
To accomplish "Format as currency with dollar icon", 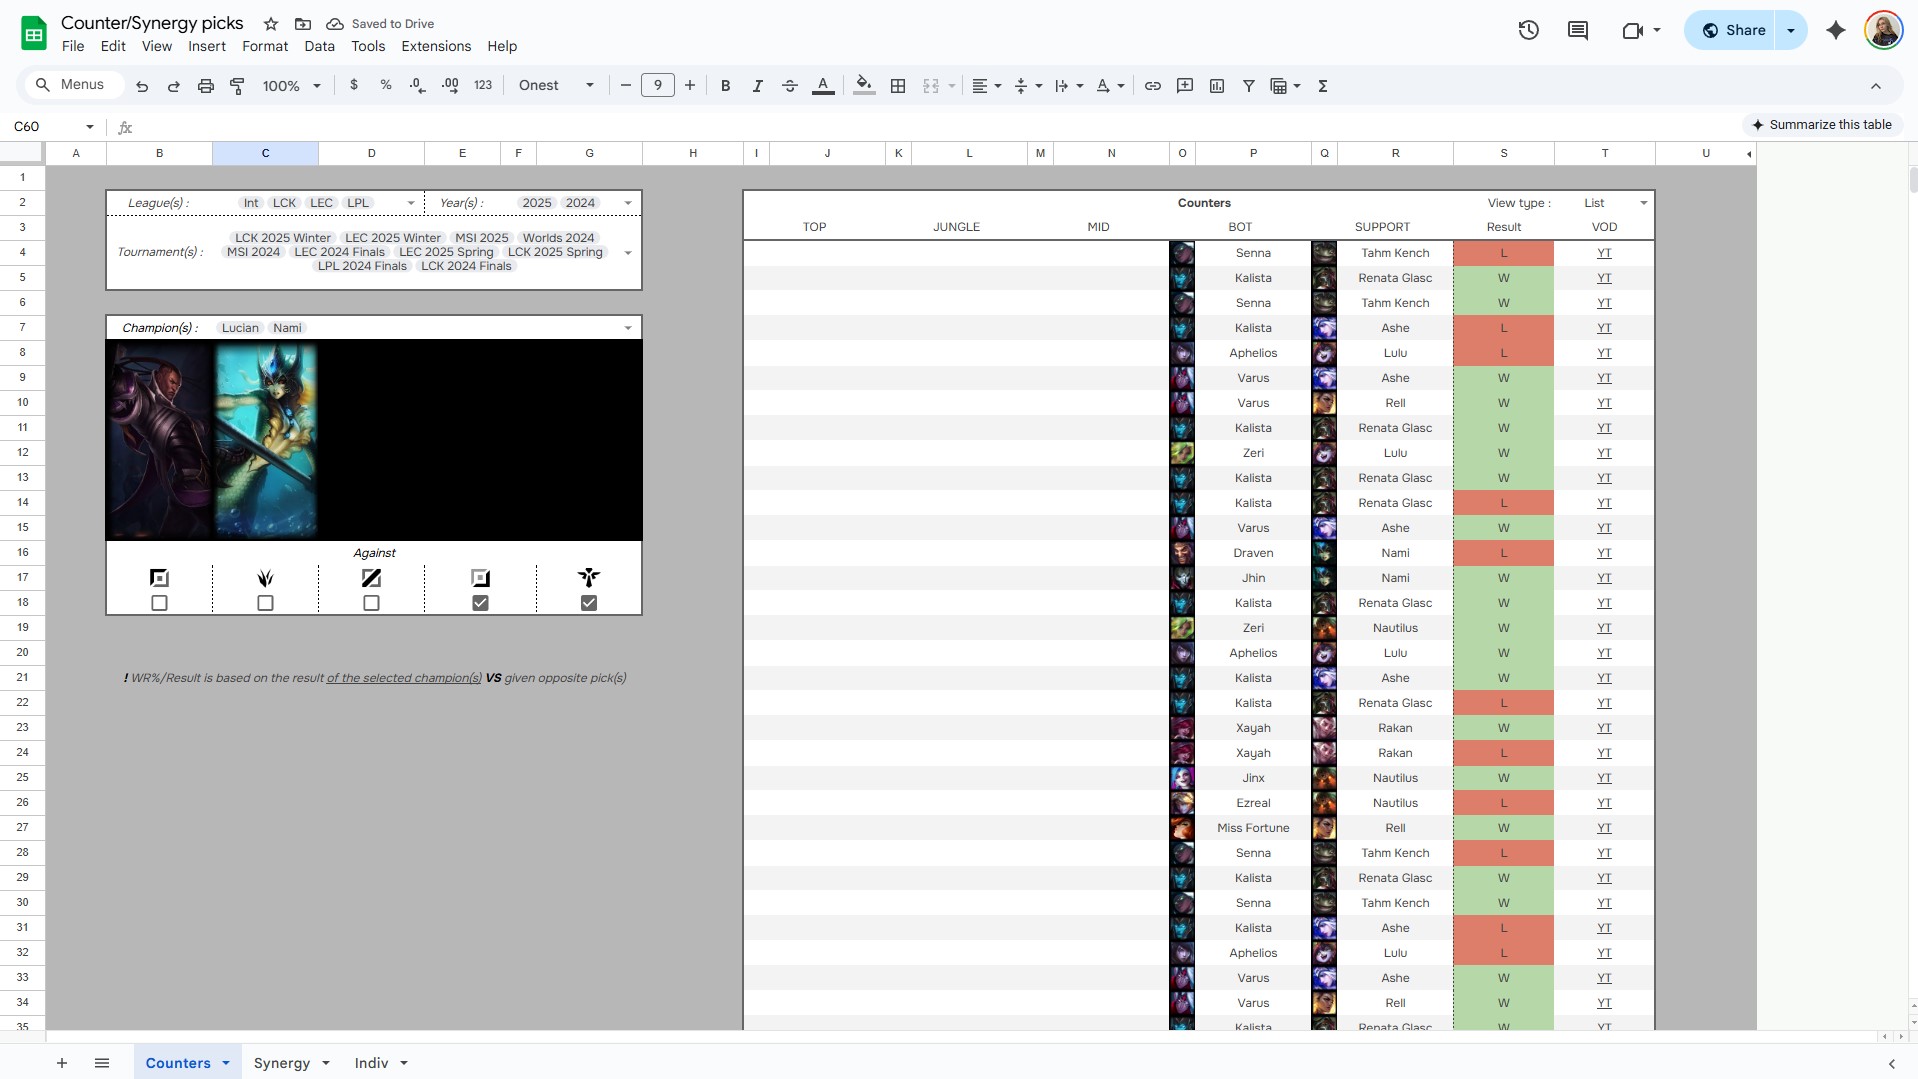I will (354, 86).
